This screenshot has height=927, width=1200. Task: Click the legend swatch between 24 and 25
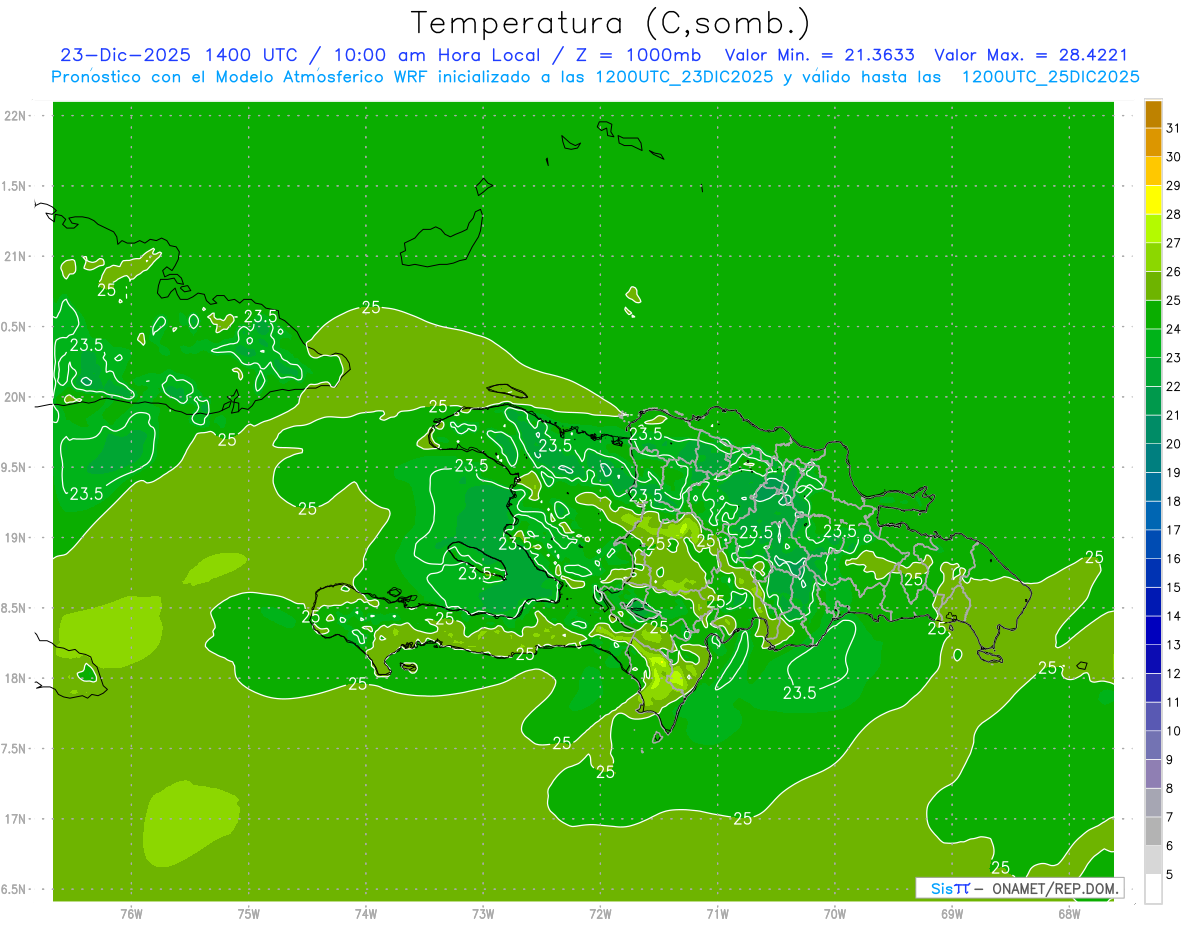pos(1153,315)
